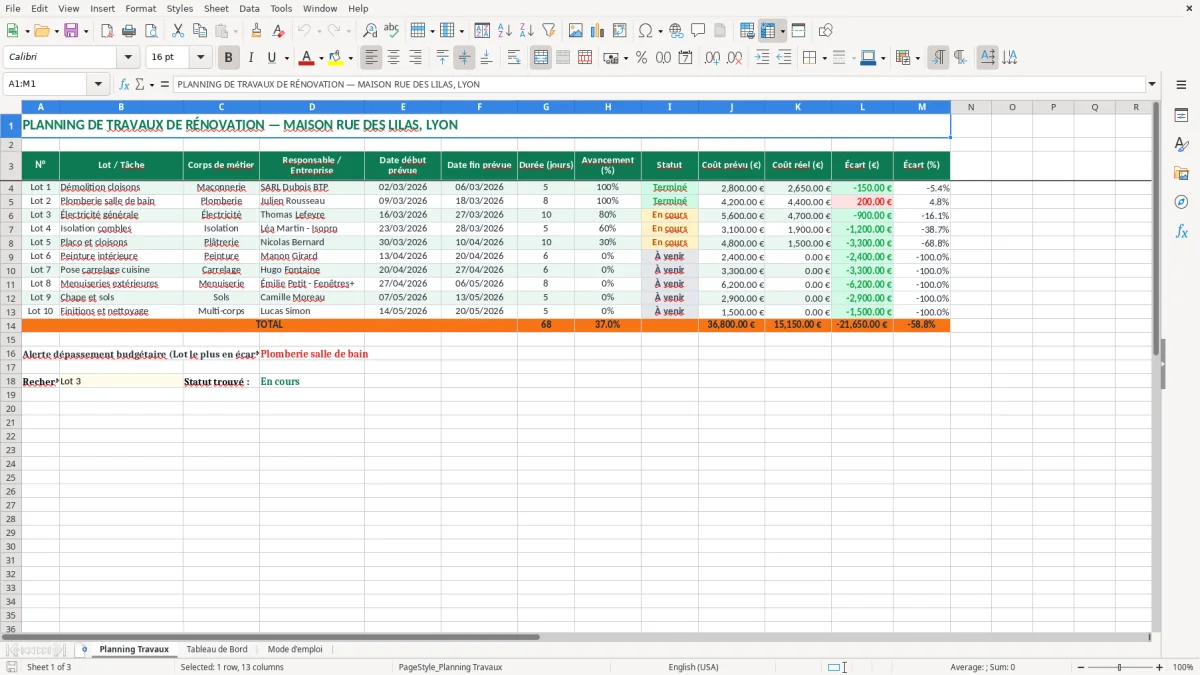Viewport: 1200px width, 675px height.
Task: Format cells as Percent
Action: click(641, 58)
